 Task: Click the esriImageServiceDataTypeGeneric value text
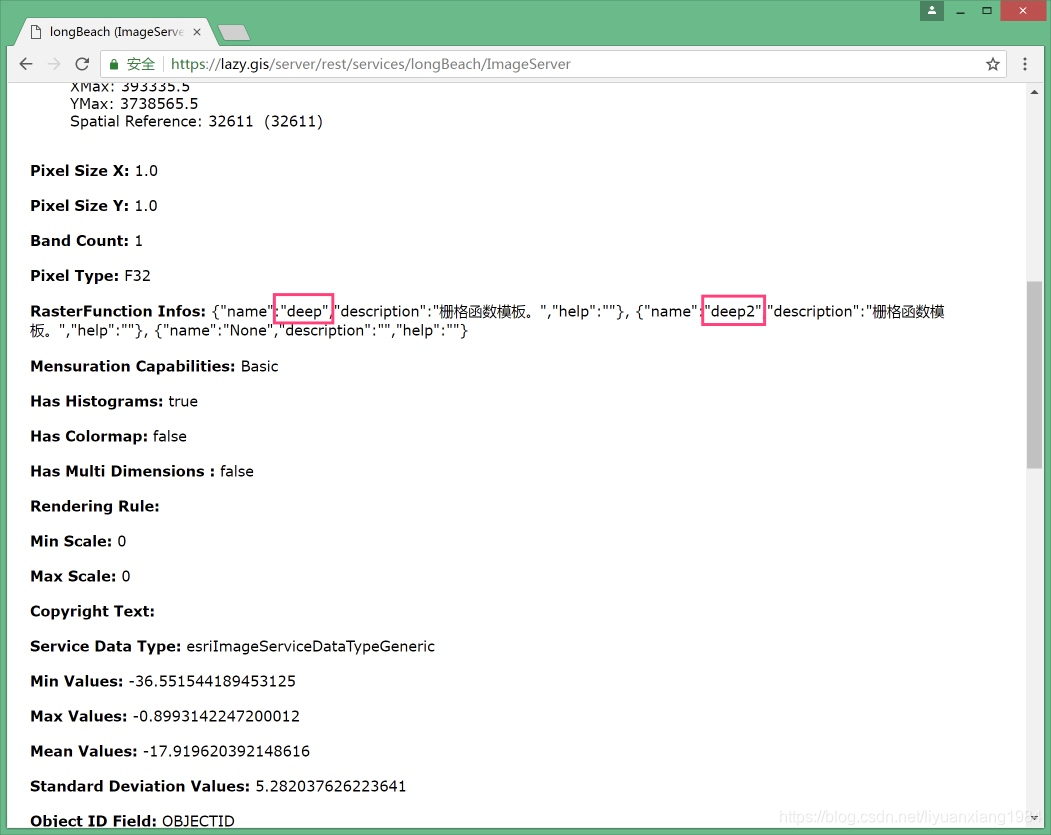pos(310,646)
